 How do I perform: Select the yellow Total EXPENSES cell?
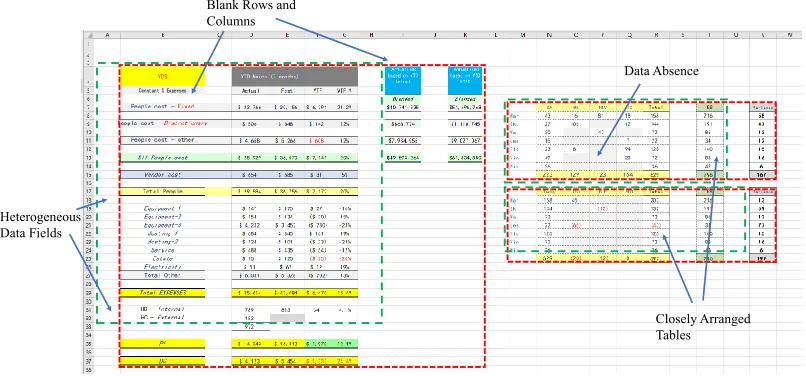pyautogui.click(x=162, y=293)
